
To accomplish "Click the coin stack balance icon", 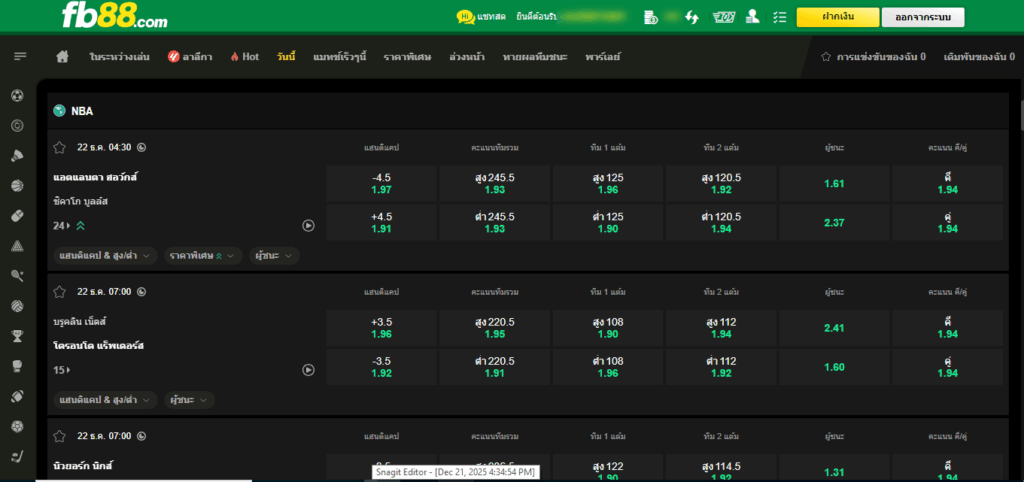I will pos(650,17).
